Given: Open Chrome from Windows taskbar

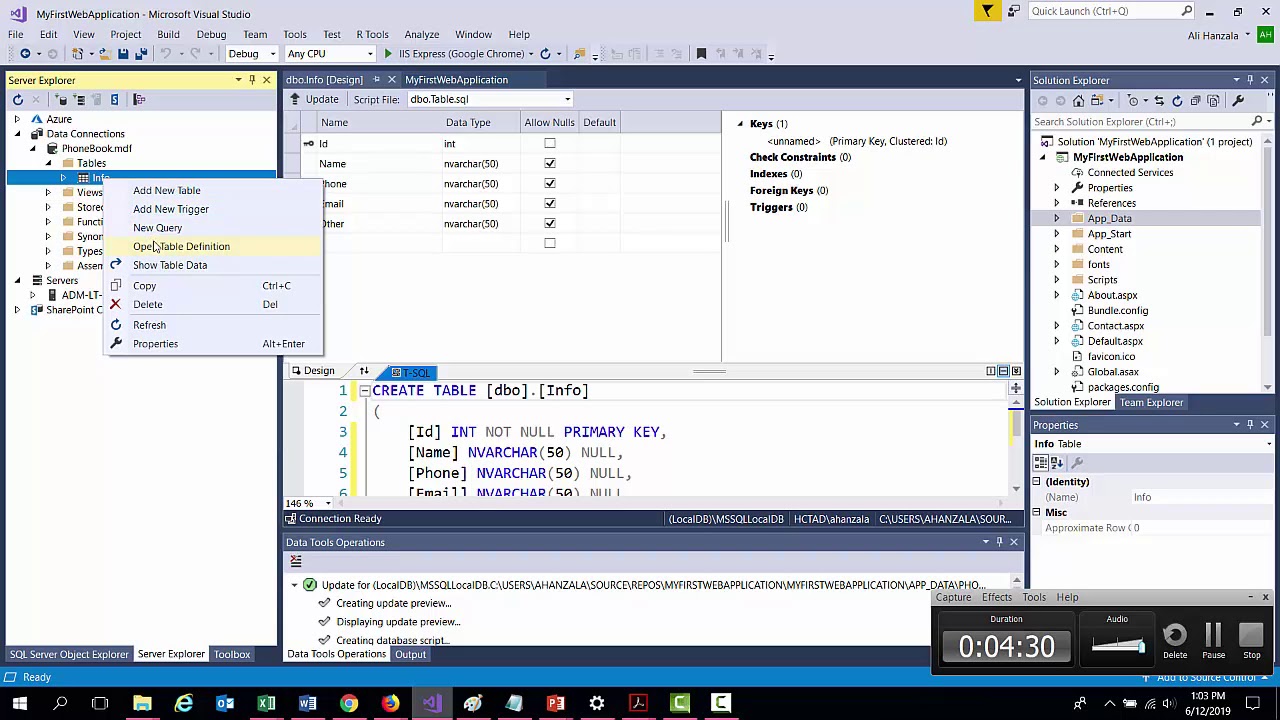Looking at the screenshot, I should coord(348,703).
